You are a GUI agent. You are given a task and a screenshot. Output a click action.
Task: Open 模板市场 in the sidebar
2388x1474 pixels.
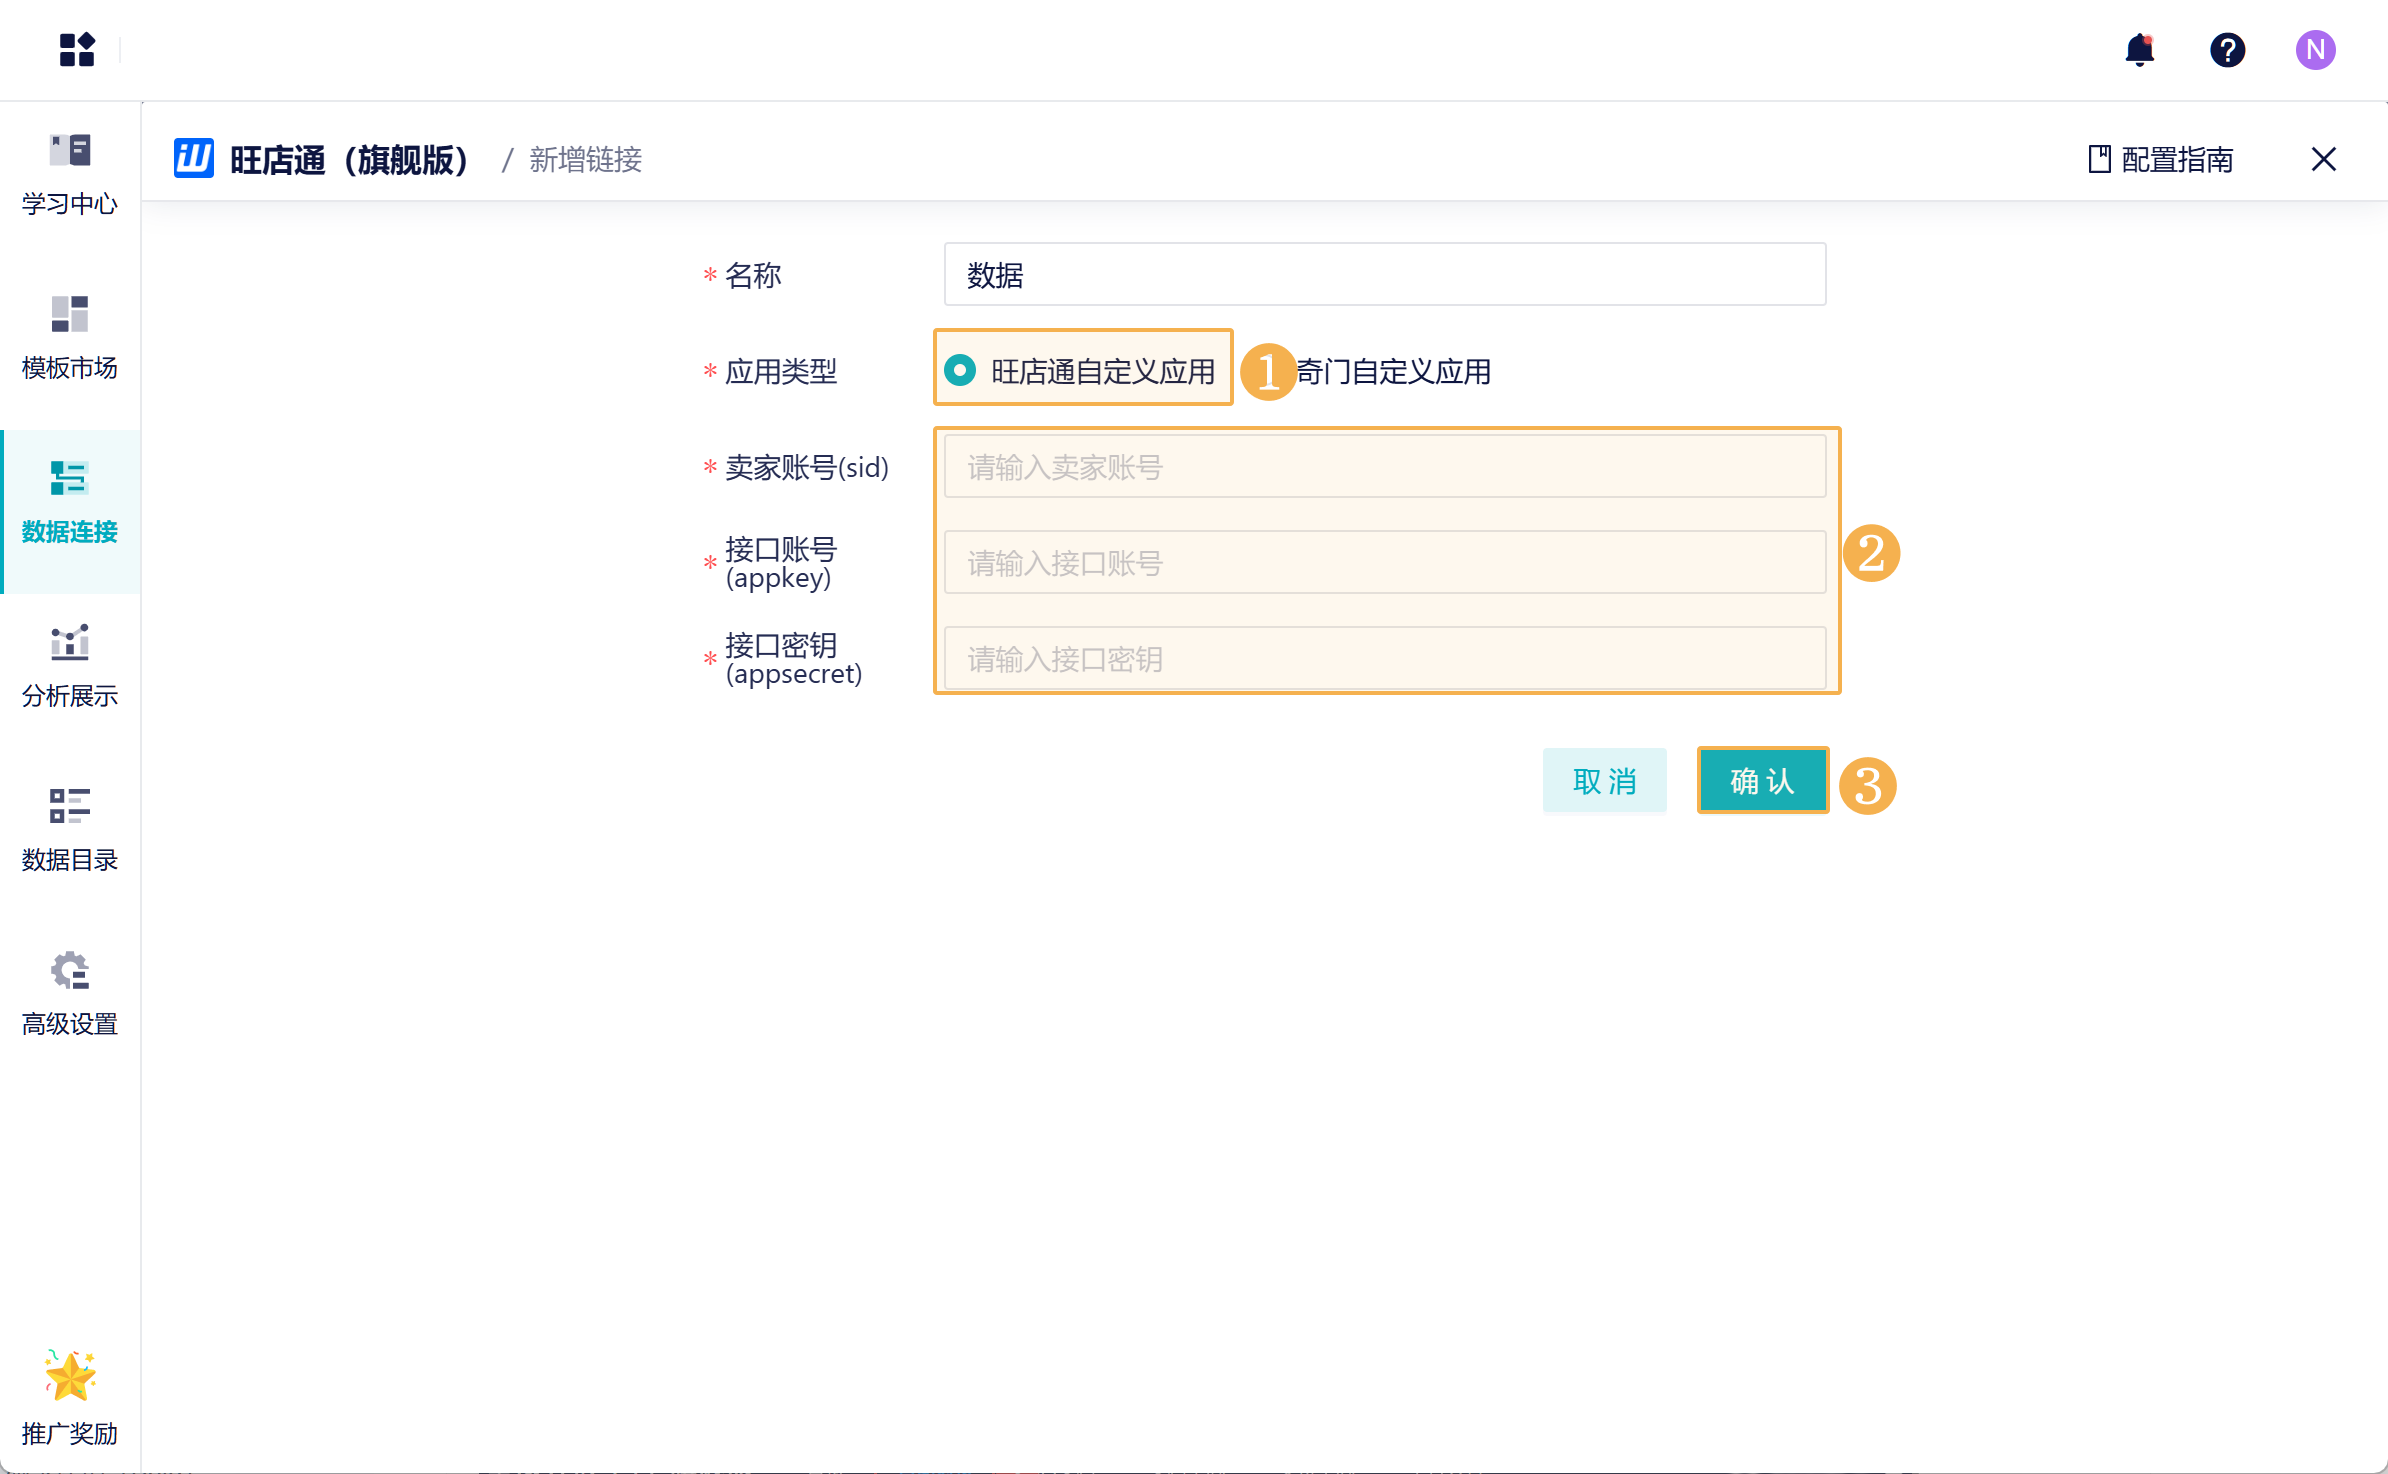point(70,339)
